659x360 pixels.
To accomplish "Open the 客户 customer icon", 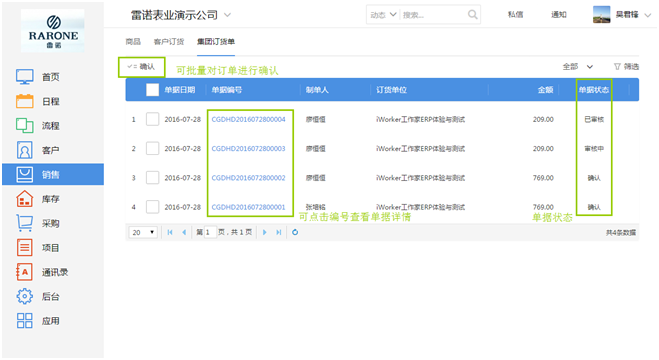I will click(x=24, y=150).
